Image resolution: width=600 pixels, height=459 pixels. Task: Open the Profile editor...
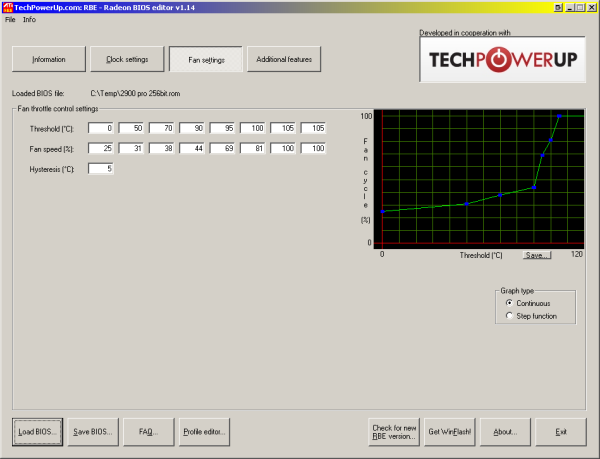204,432
